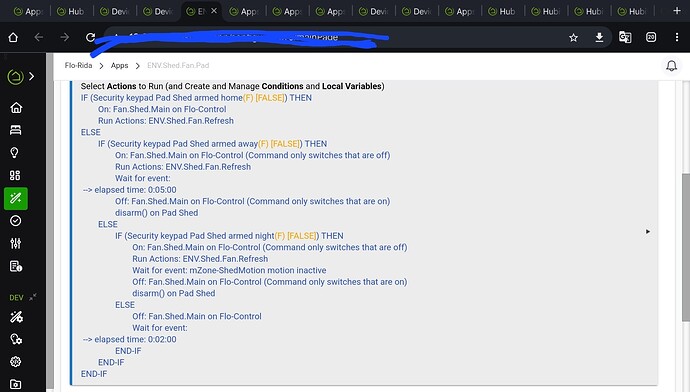Open the settings gear icon in sidebar

15,362
